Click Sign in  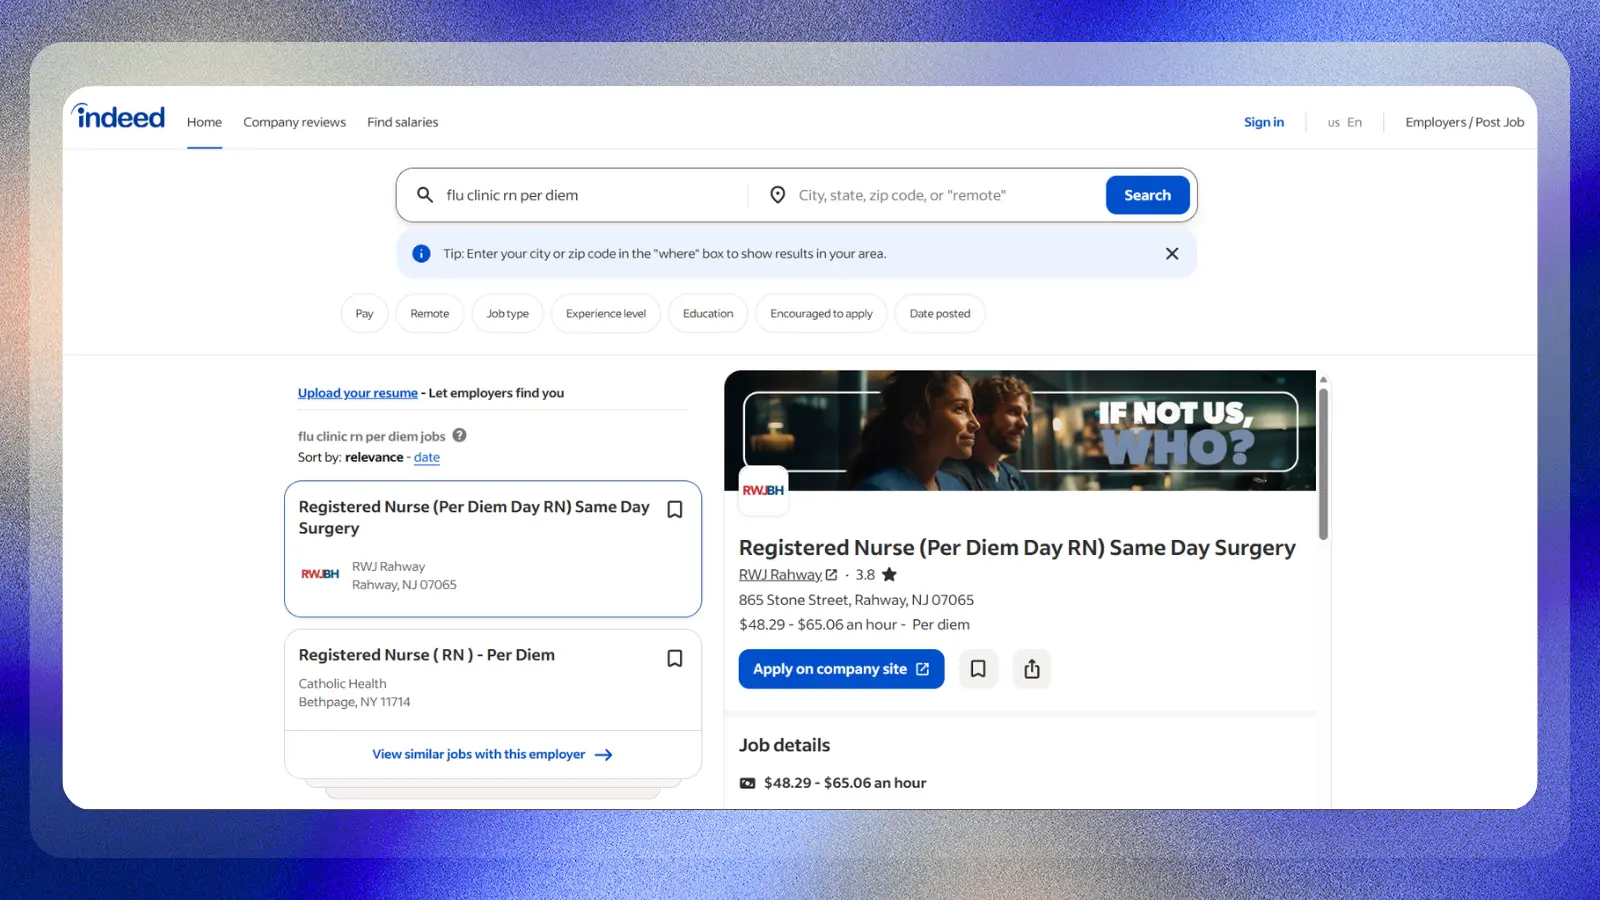1264,122
